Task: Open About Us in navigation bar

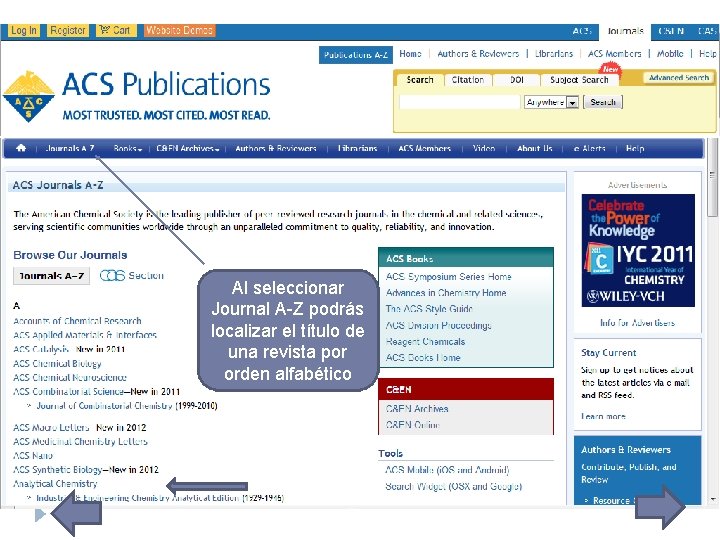Action: [534, 148]
